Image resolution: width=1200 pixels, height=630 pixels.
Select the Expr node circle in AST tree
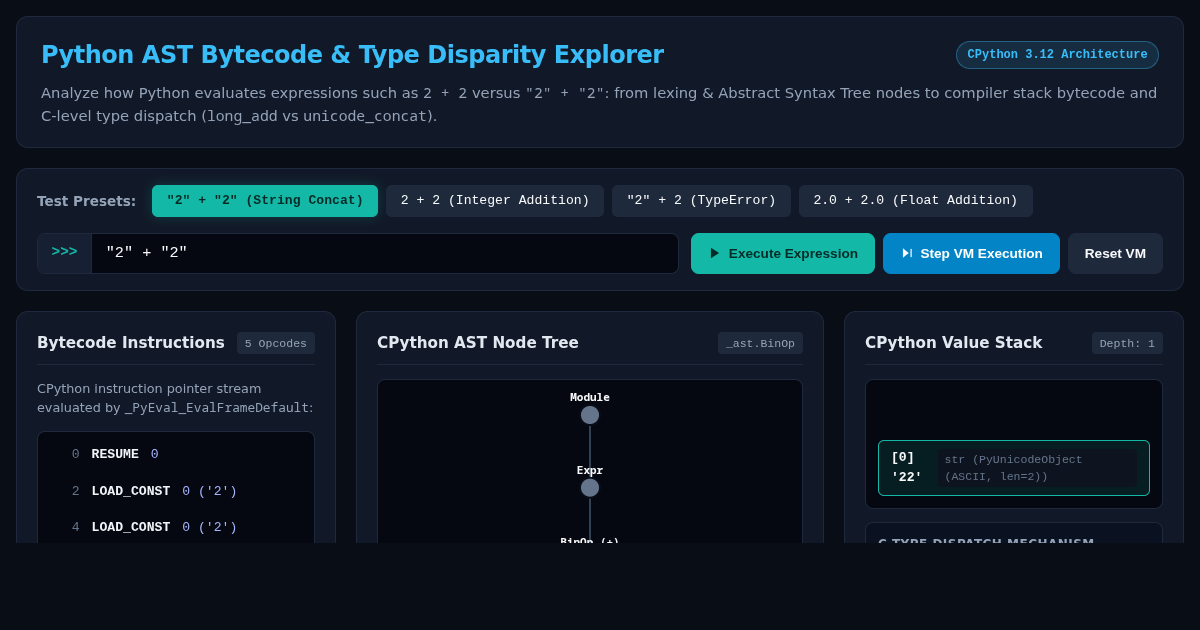[x=590, y=488]
